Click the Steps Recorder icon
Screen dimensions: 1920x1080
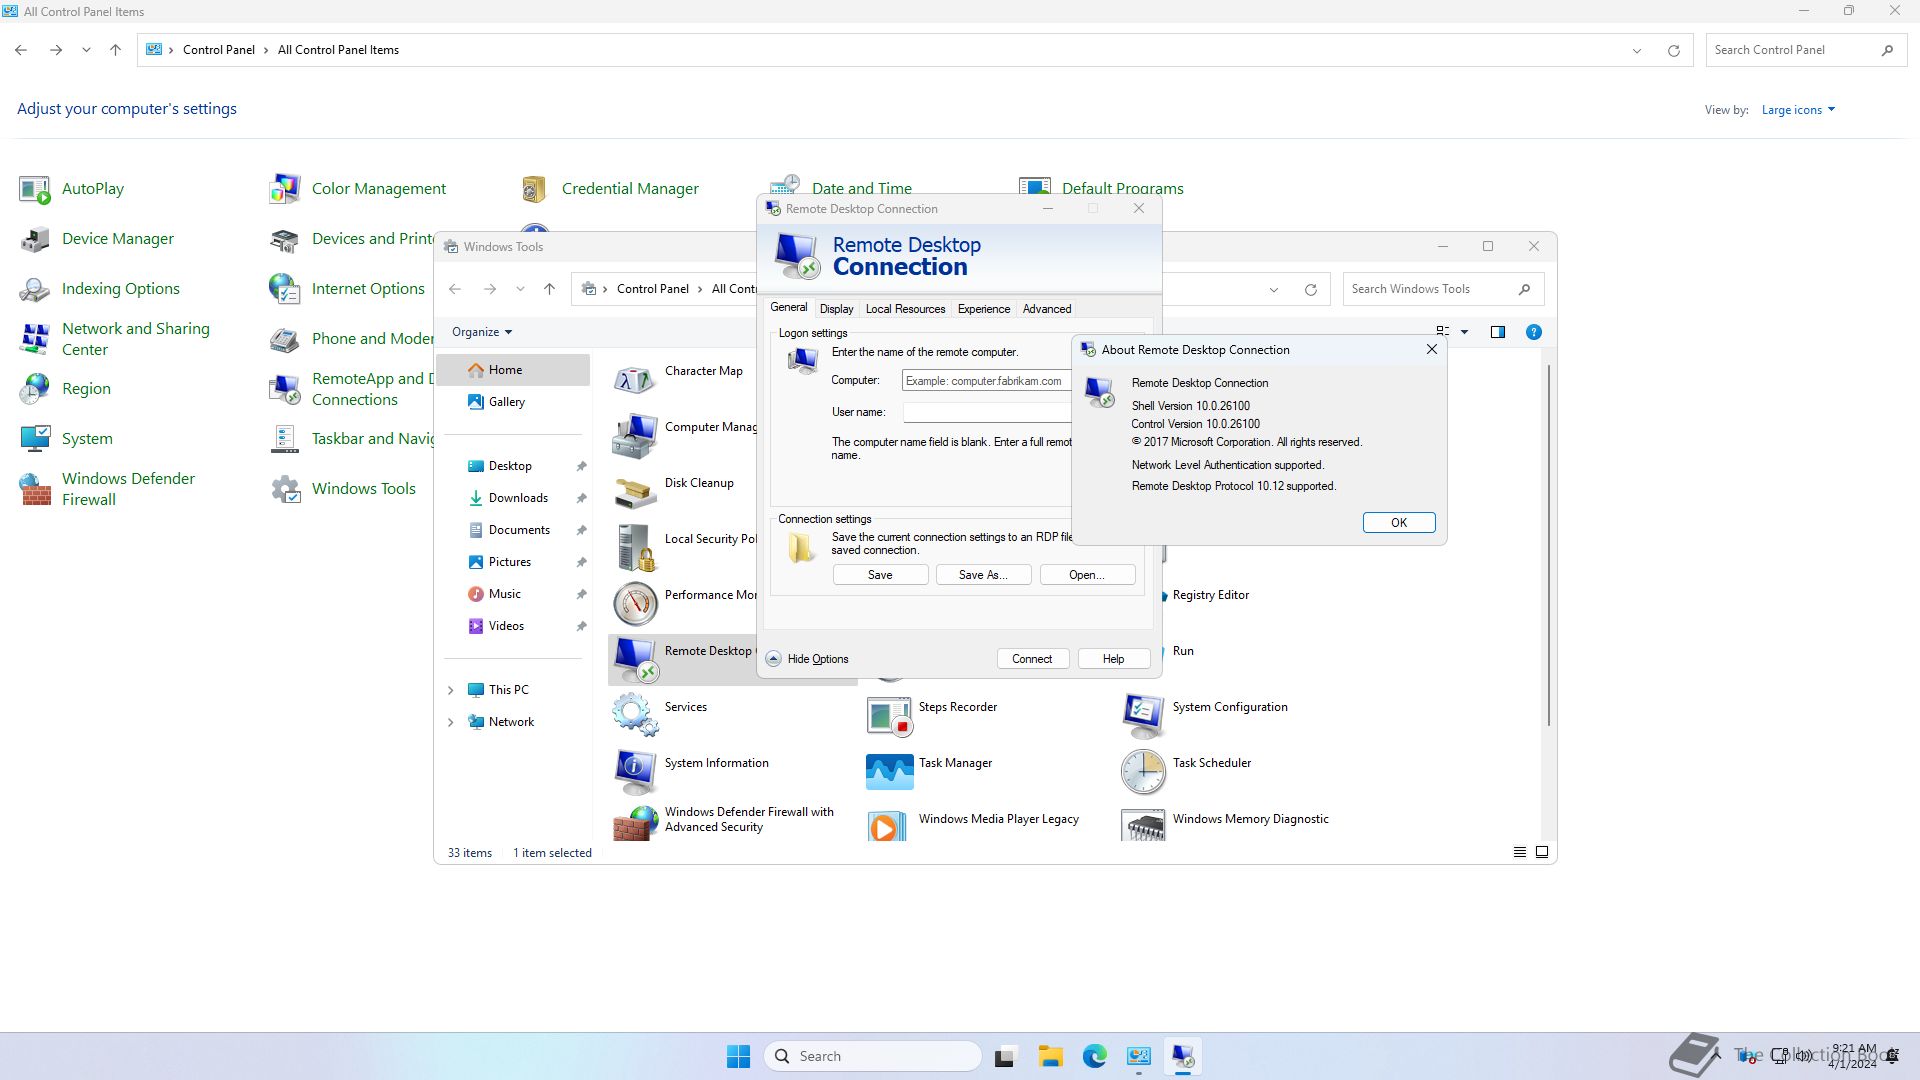point(889,714)
